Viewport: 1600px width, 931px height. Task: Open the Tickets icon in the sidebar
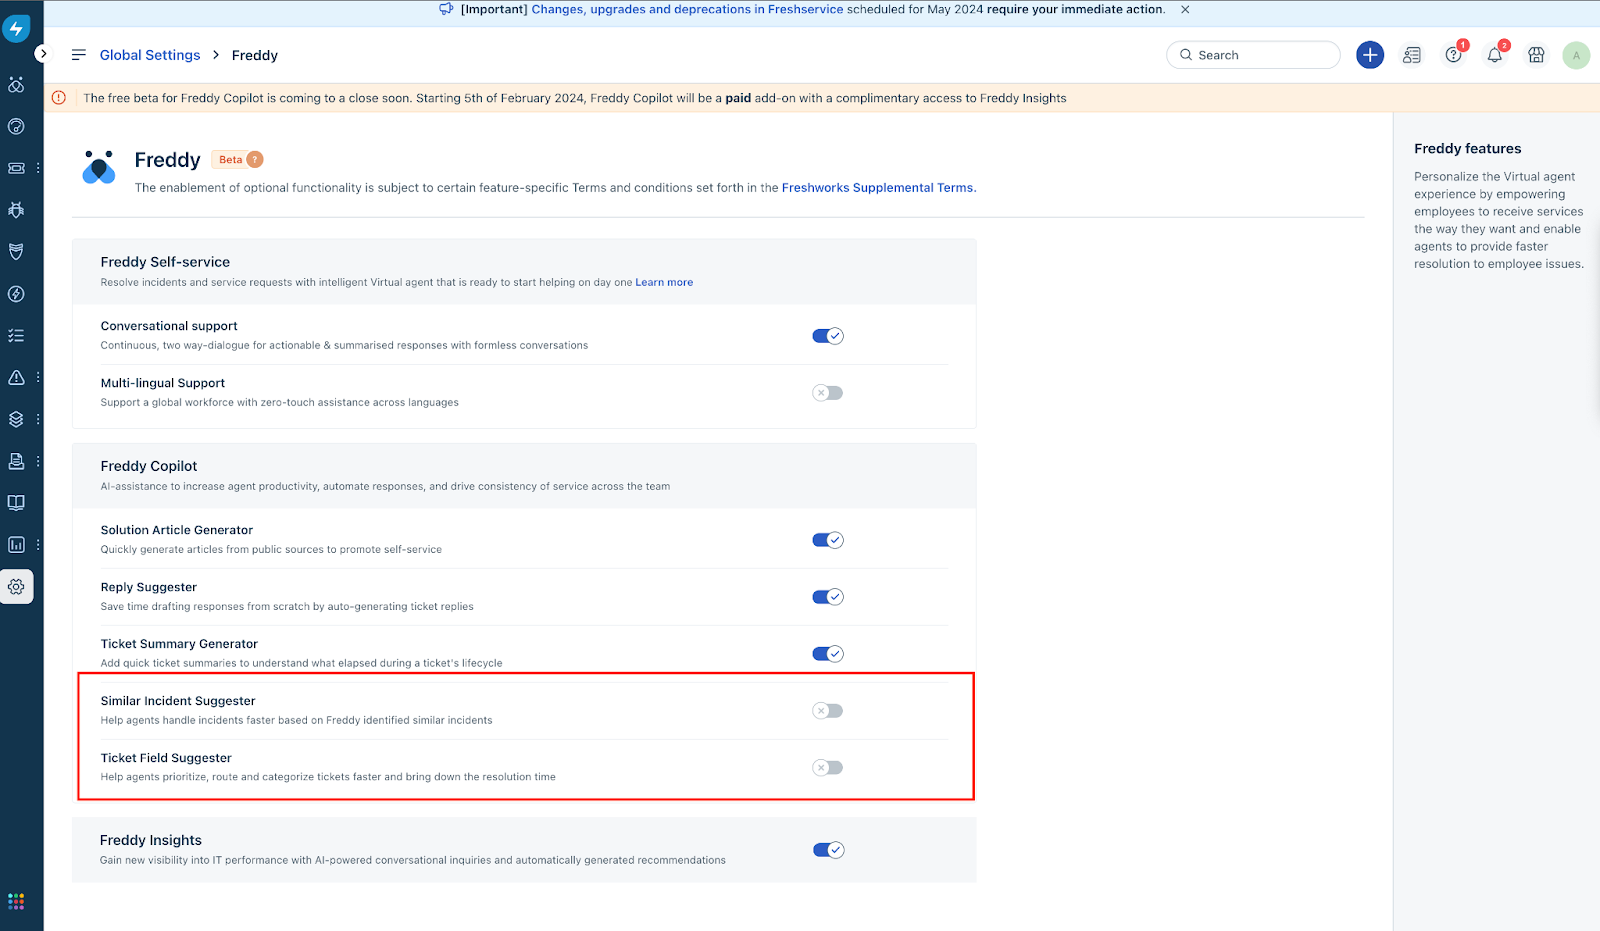tap(16, 168)
